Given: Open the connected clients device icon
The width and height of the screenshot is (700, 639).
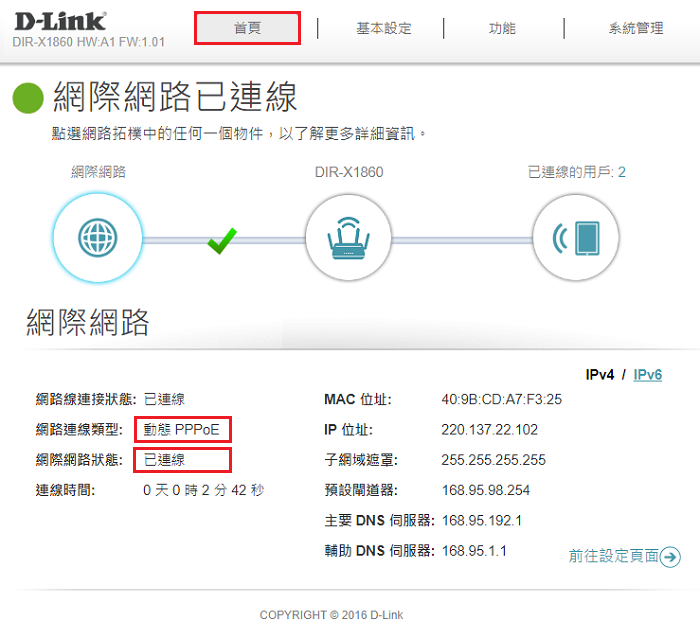Looking at the screenshot, I should pos(577,237).
